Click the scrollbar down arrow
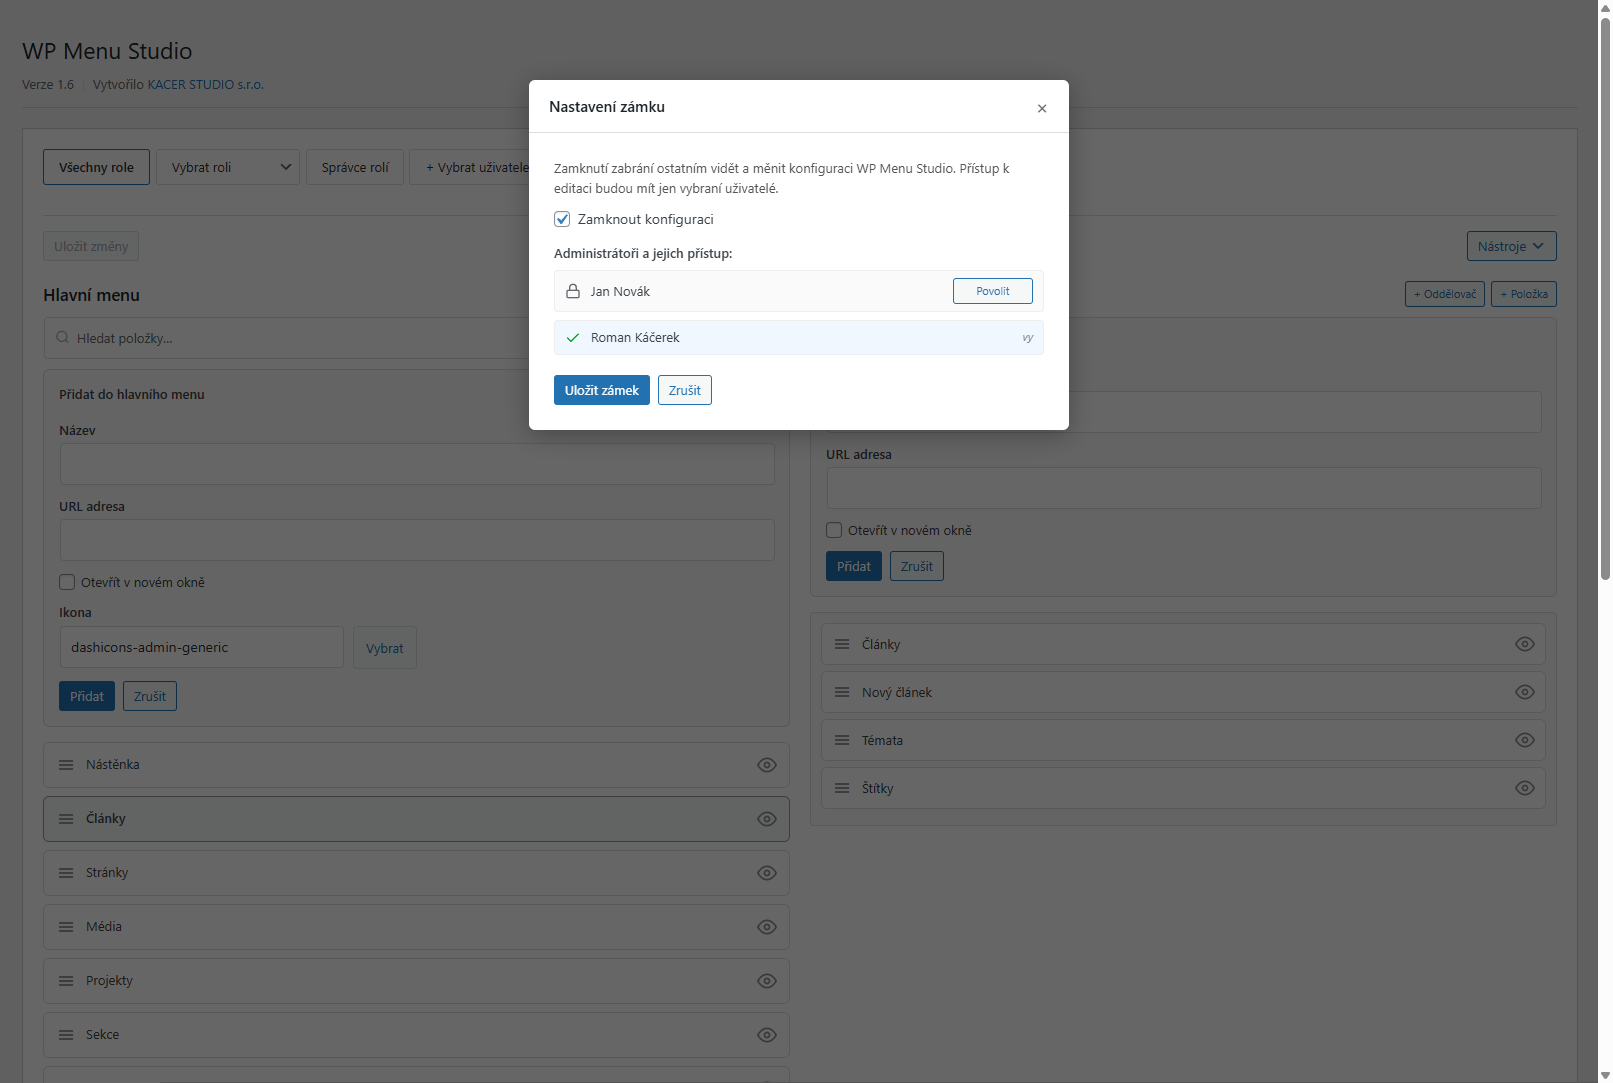The width and height of the screenshot is (1613, 1083). coord(1605,1075)
